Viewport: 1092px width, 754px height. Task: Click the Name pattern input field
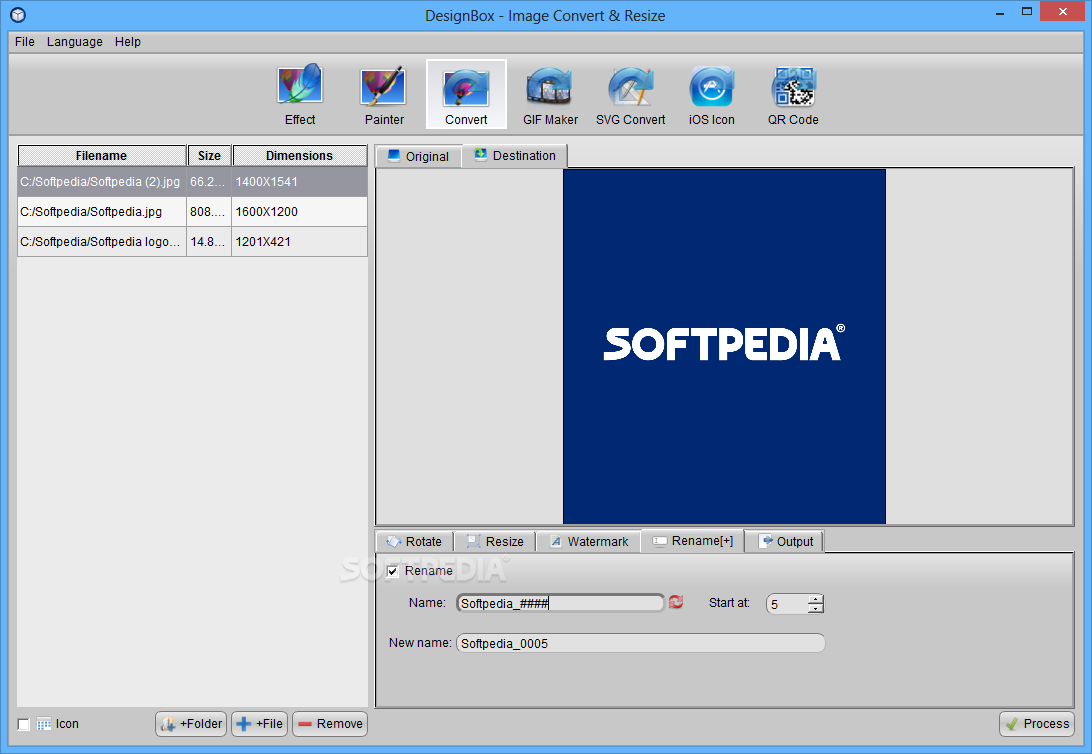pyautogui.click(x=561, y=603)
